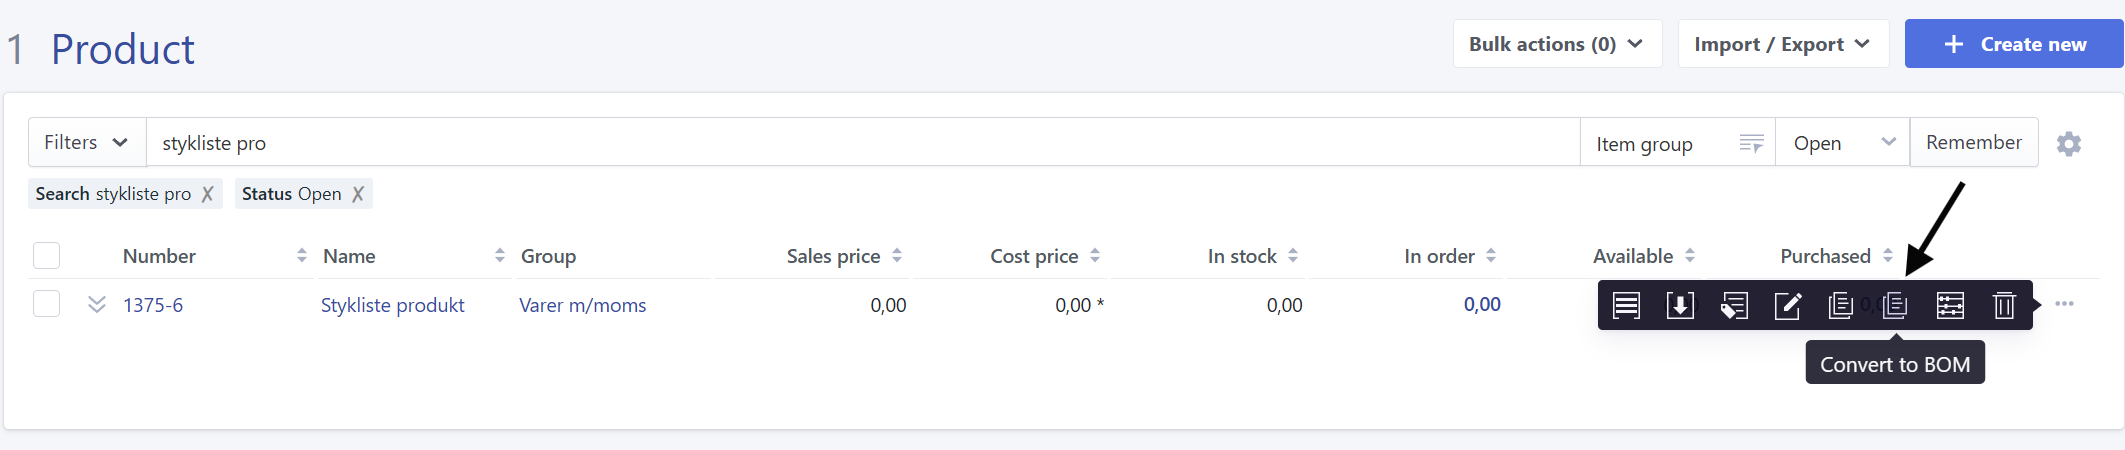Viewport: 2125px width, 450px height.
Task: Click the abacus-style icon in row toolbar
Action: 1950,305
